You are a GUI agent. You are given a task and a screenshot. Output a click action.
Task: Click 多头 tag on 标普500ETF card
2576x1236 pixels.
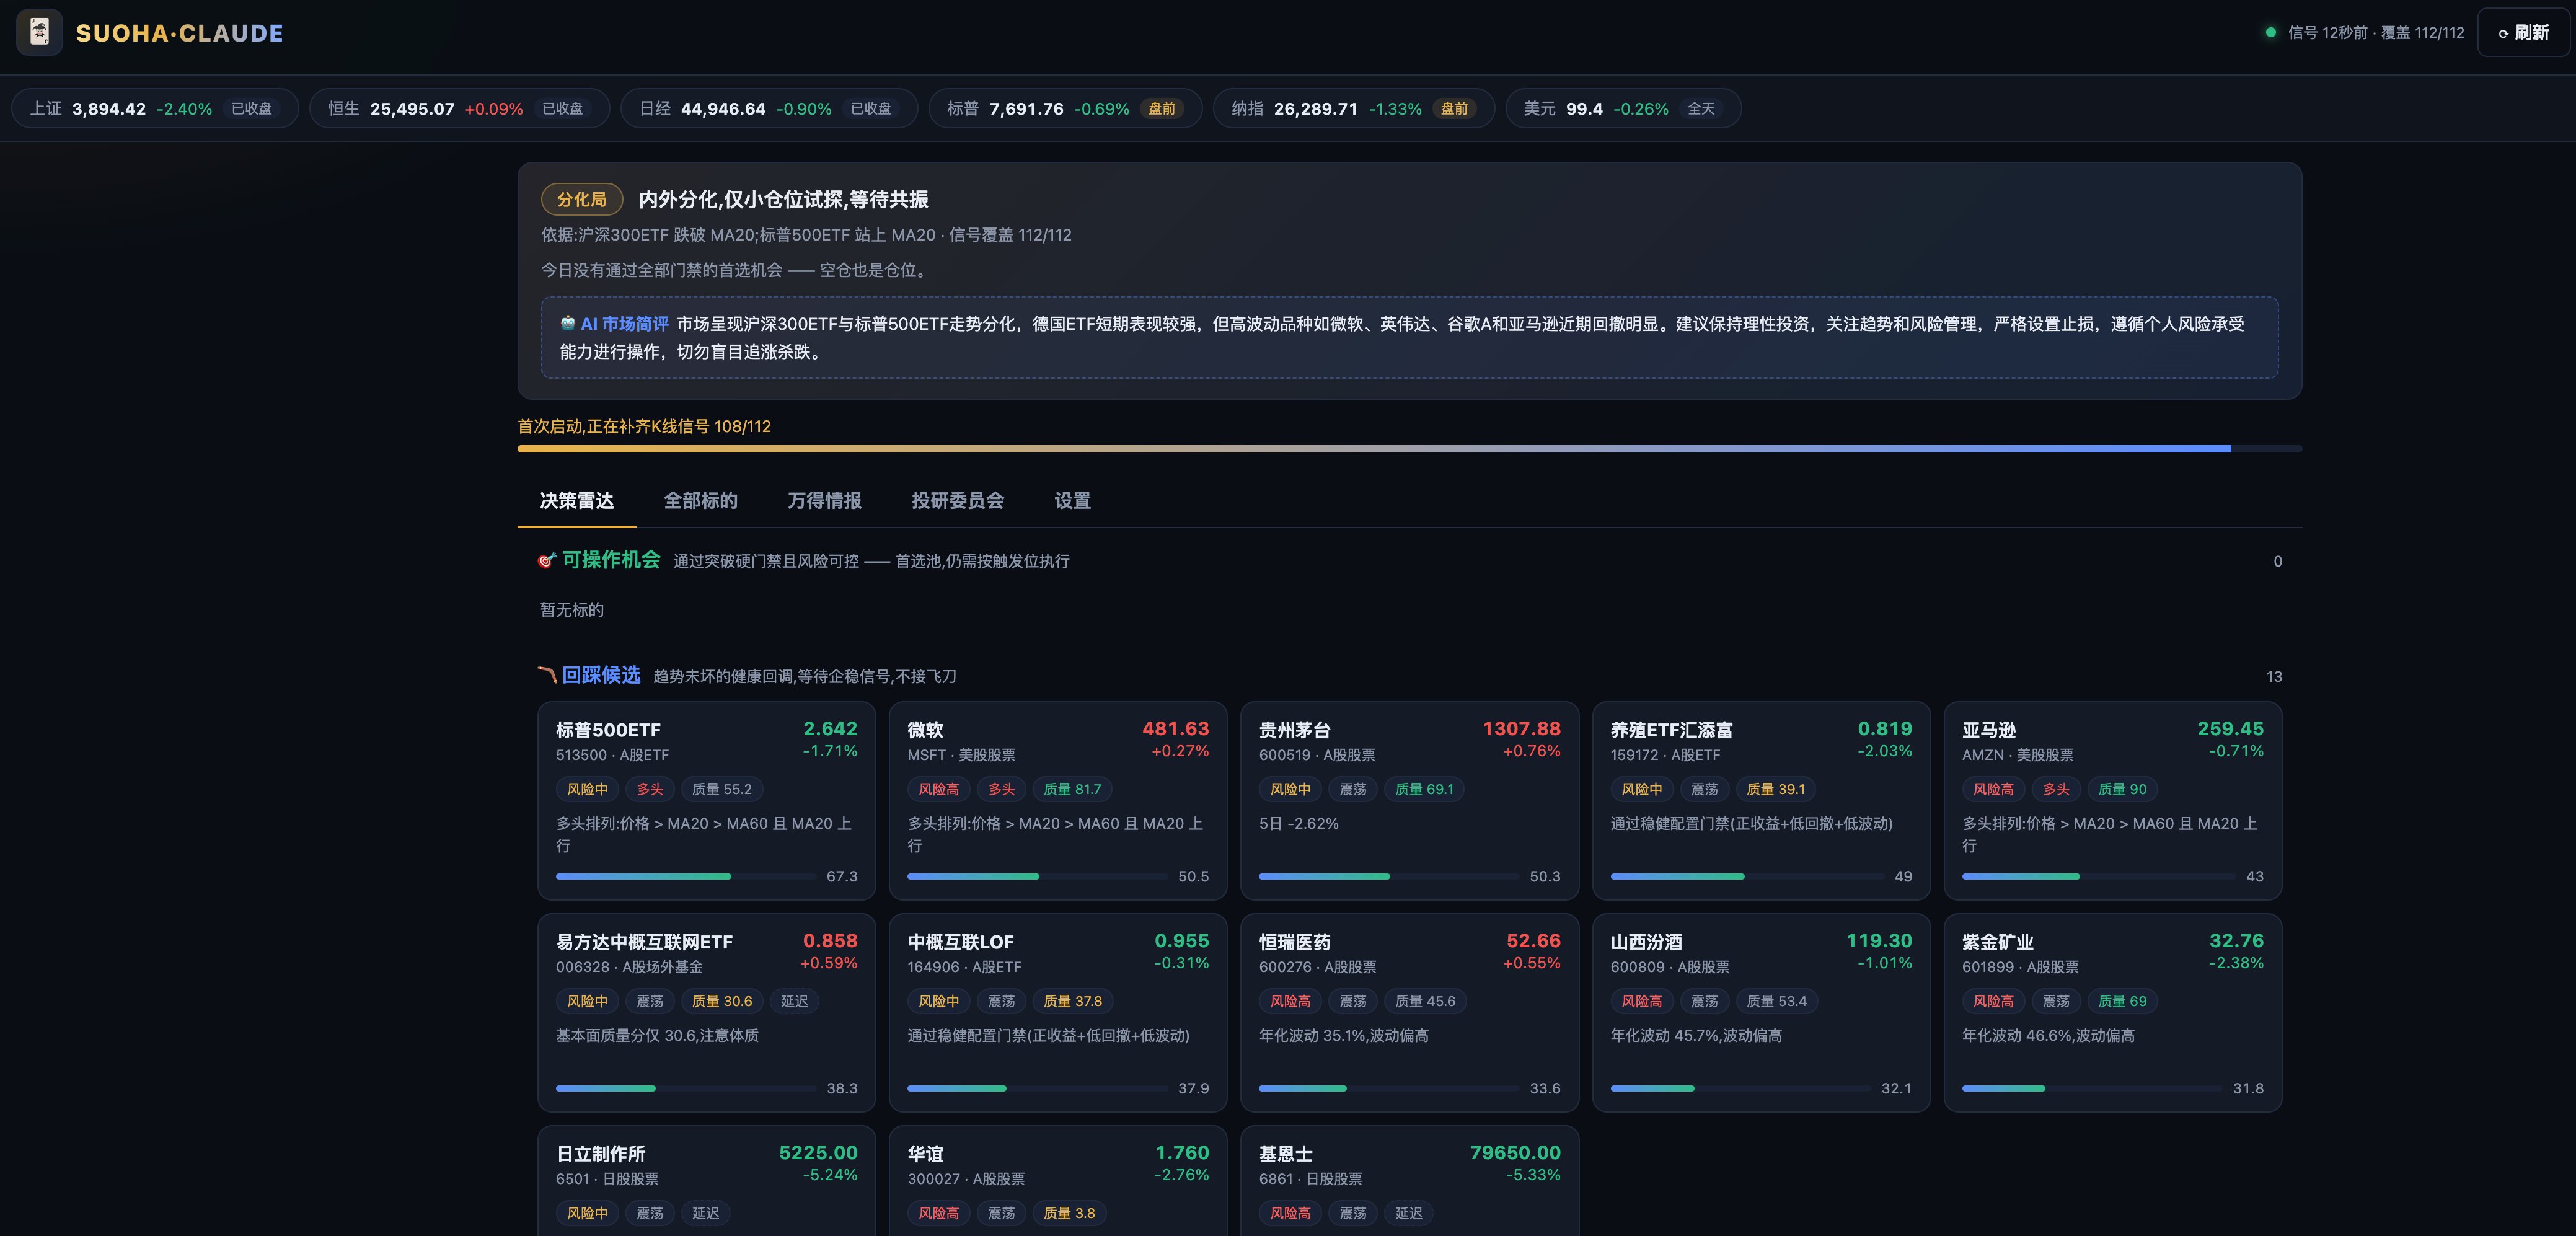click(x=650, y=789)
